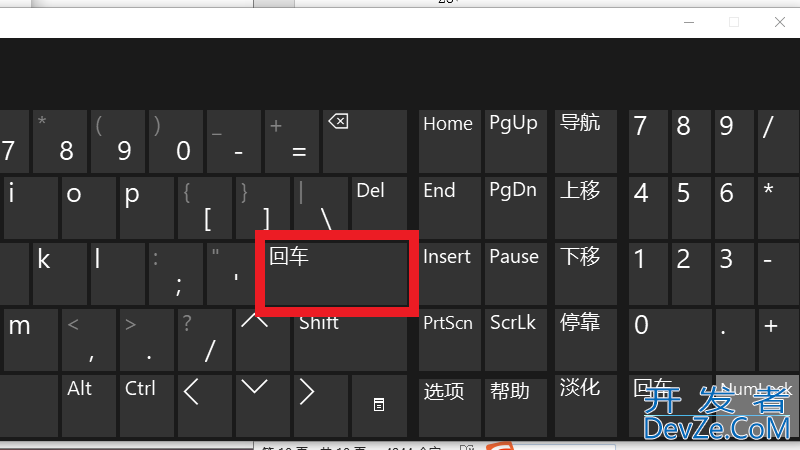Tap the comma and less-than key
Image resolution: width=800 pixels, height=450 pixels.
89,339
